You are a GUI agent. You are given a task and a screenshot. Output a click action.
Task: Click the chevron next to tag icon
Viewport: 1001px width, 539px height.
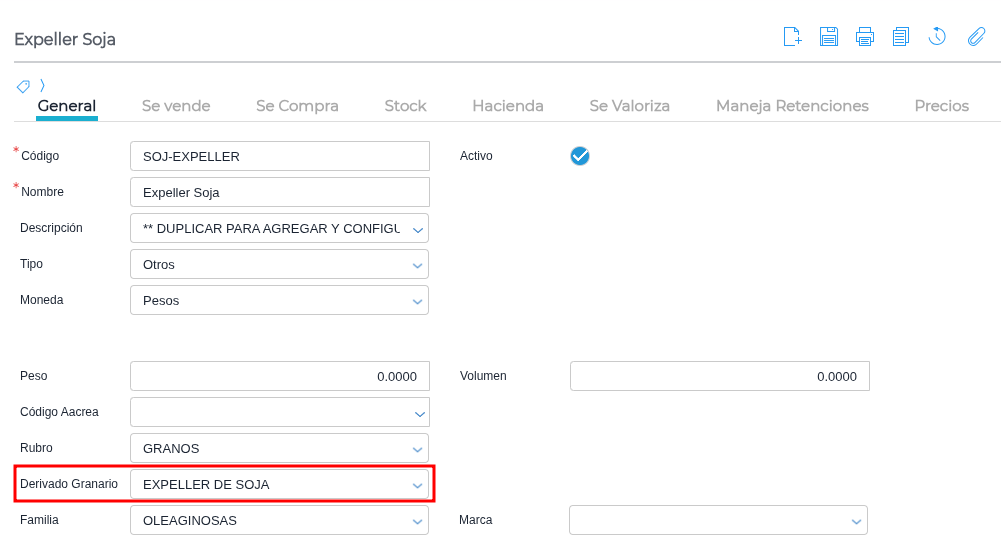pyautogui.click(x=42, y=86)
